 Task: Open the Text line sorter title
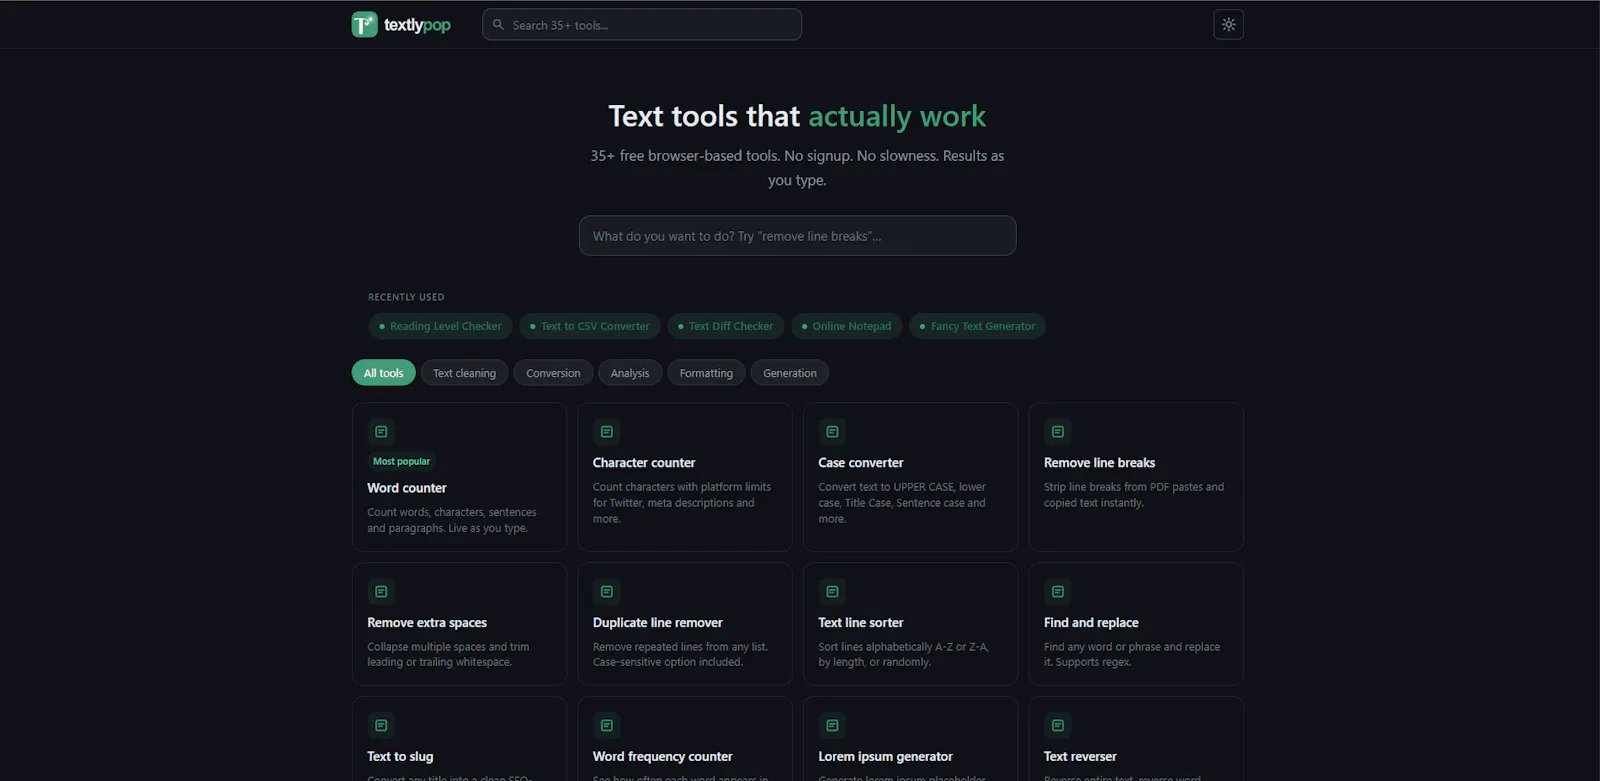tap(861, 623)
